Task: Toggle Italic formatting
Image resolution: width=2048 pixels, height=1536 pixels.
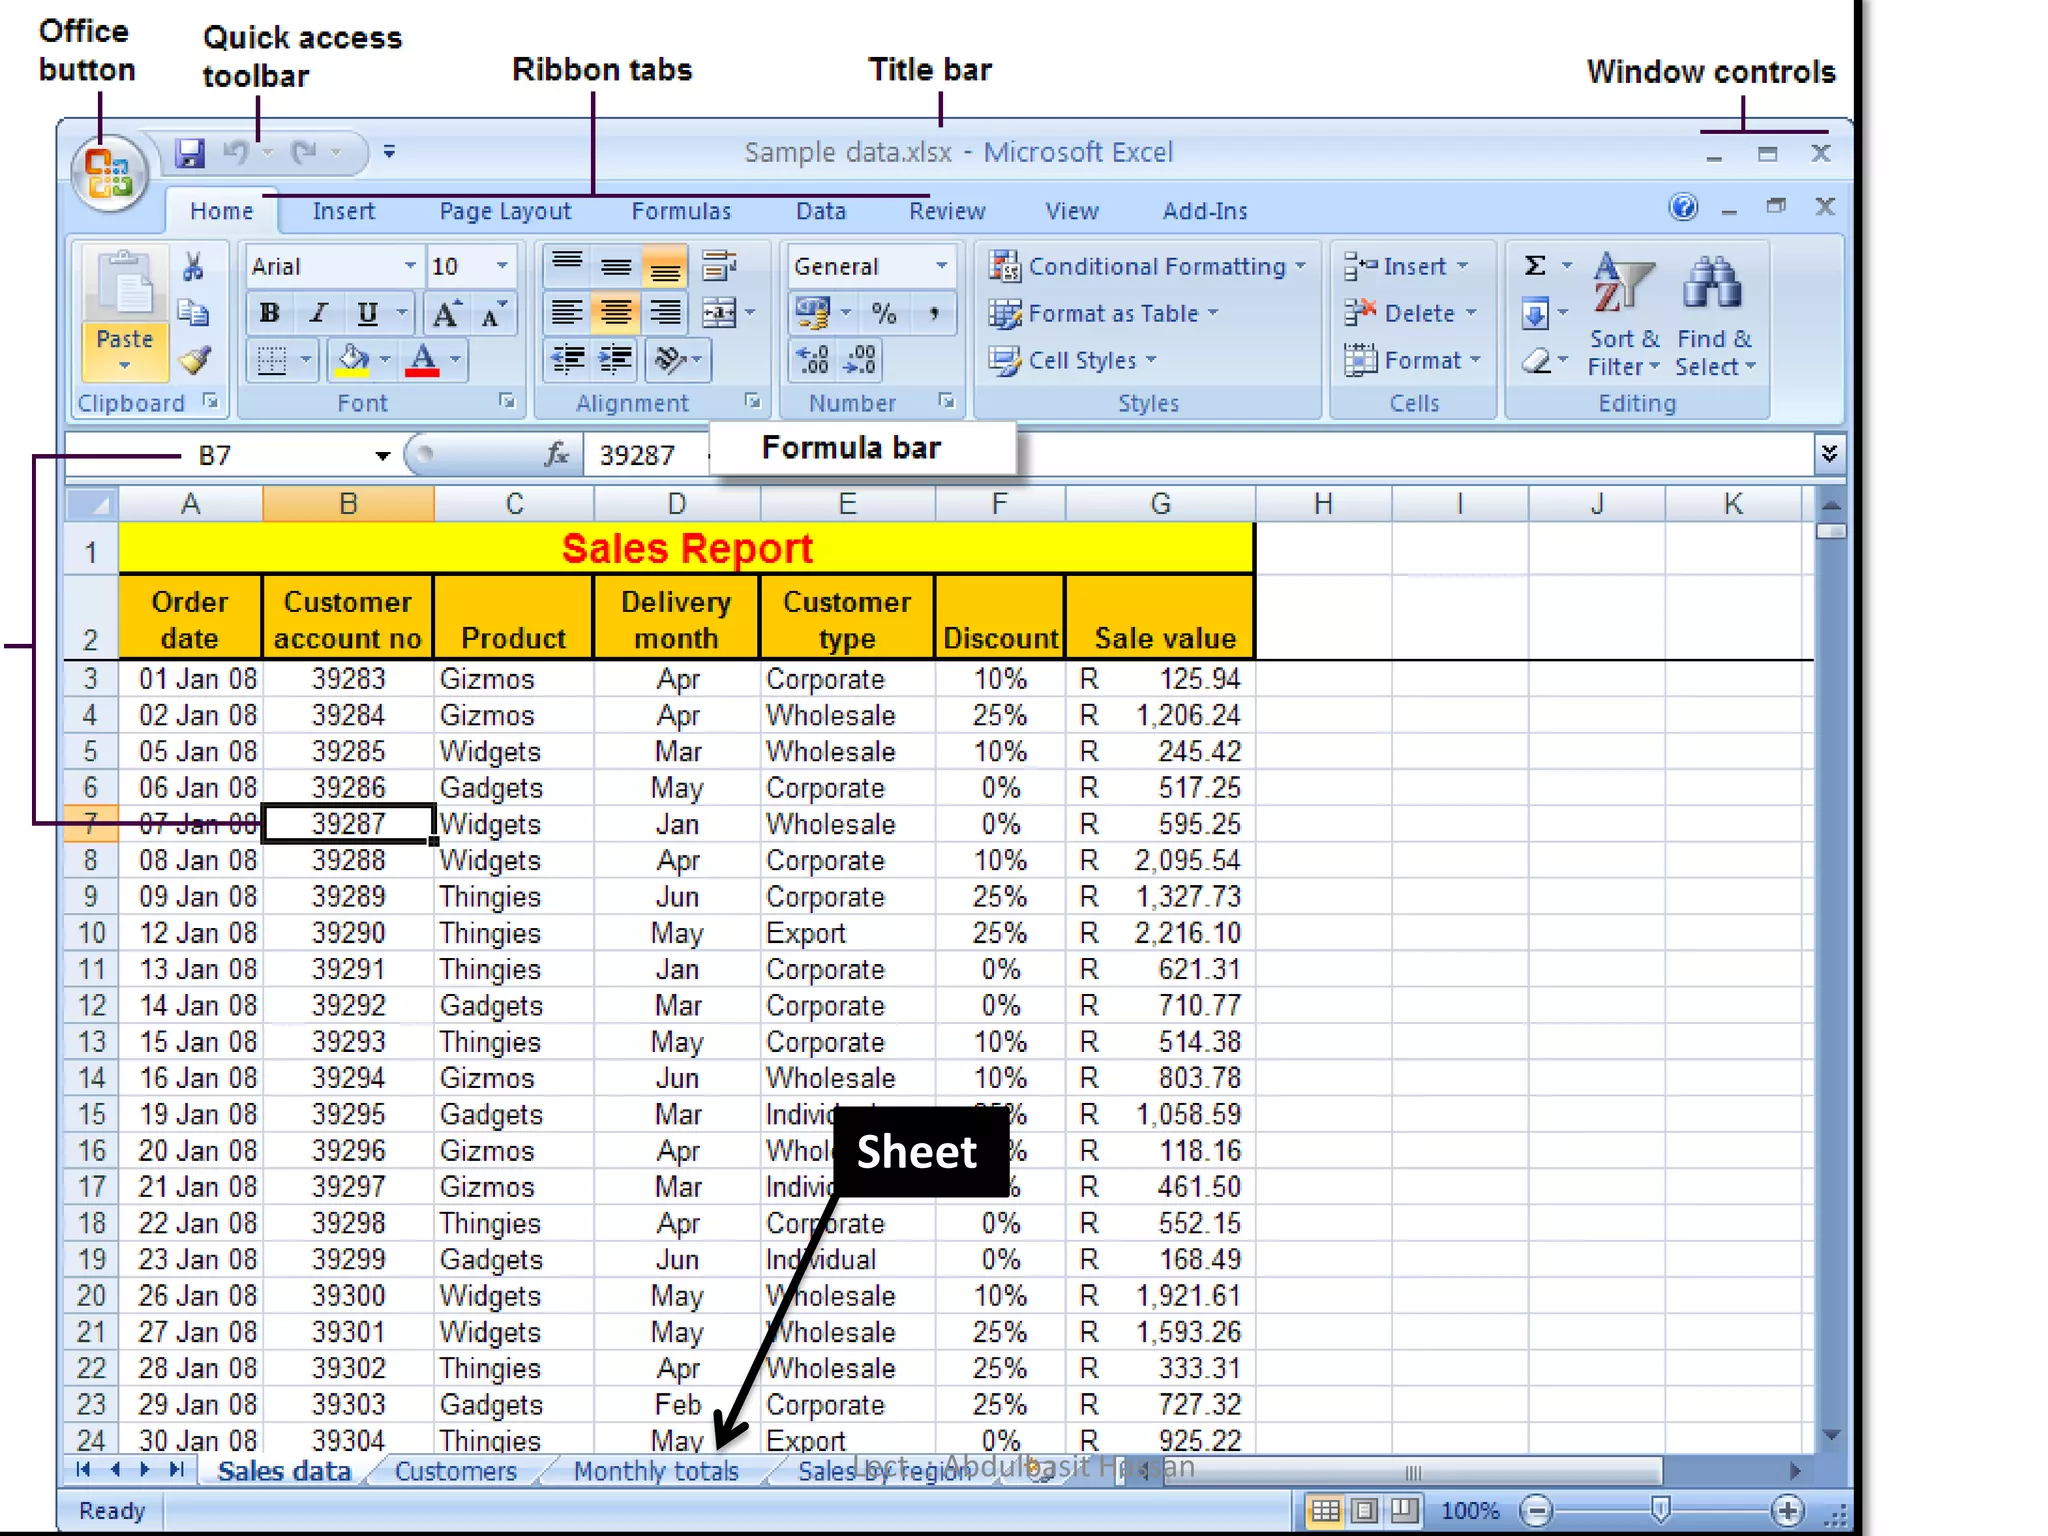Action: tap(318, 314)
